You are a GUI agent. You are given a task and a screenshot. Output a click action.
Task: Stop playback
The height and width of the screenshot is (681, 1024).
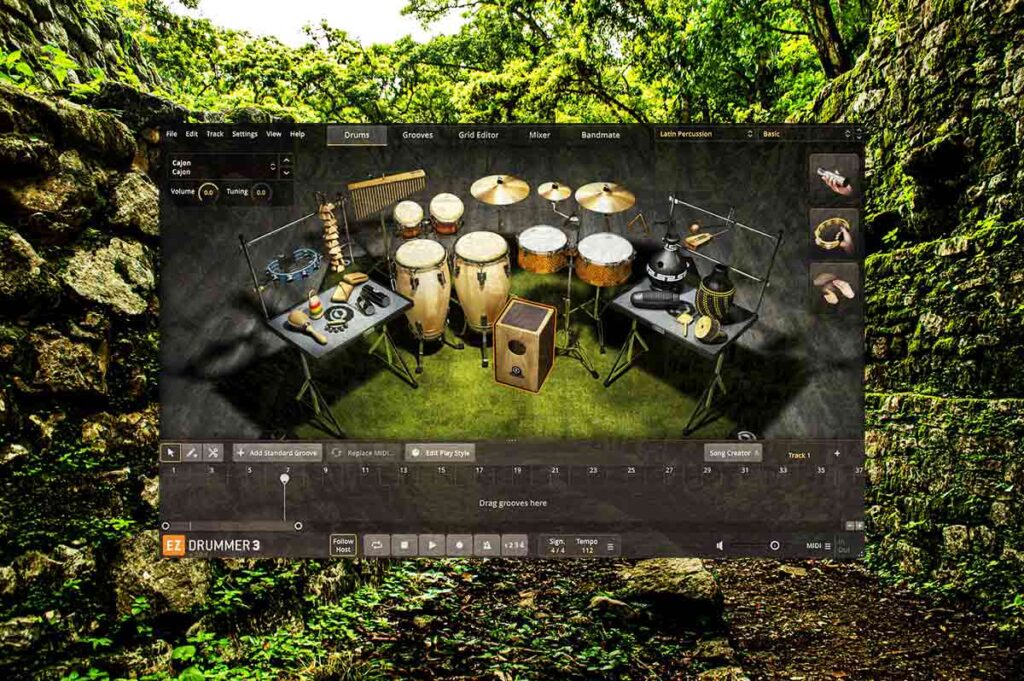click(x=404, y=545)
